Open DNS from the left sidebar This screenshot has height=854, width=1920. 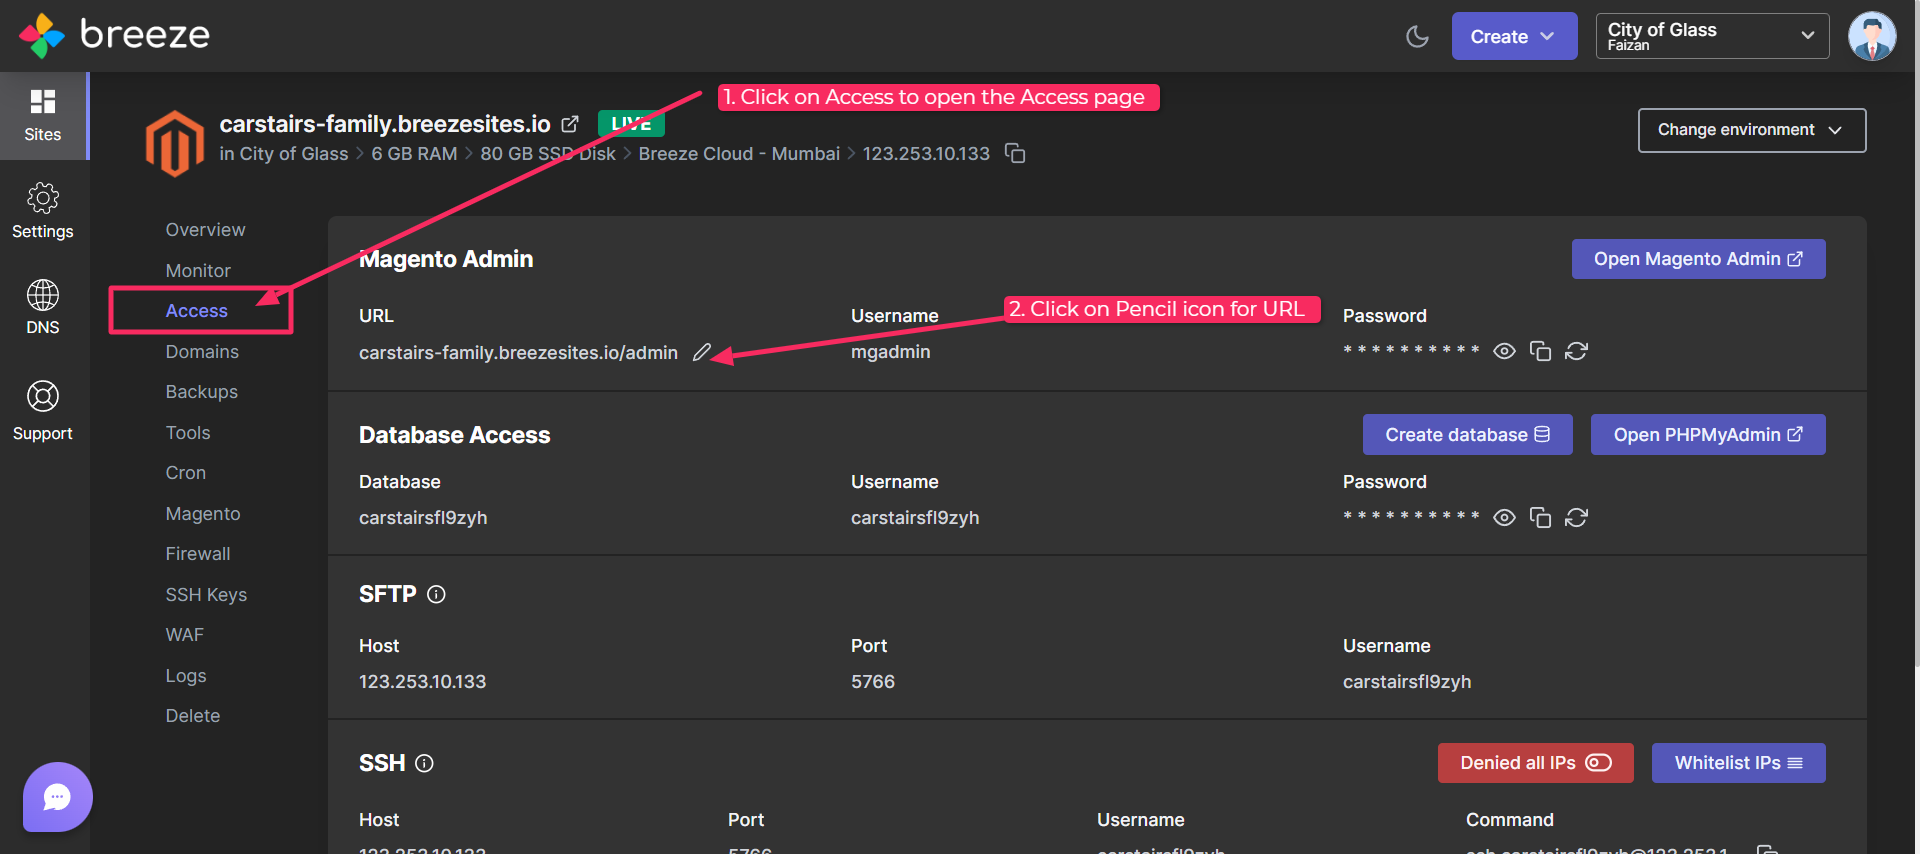[43, 307]
